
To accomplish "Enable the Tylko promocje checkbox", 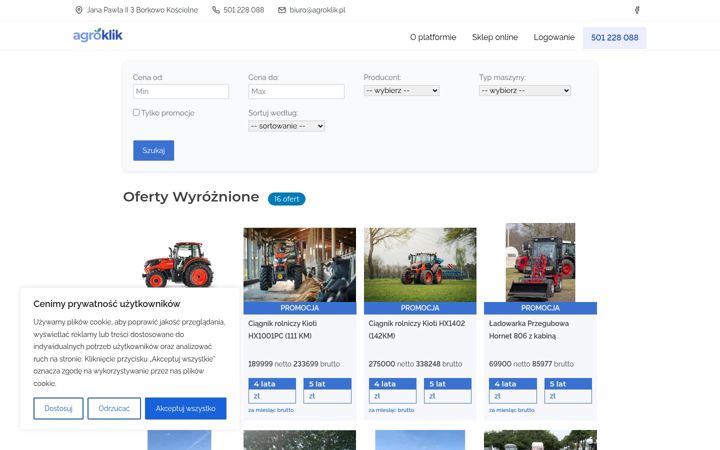I will tap(136, 112).
